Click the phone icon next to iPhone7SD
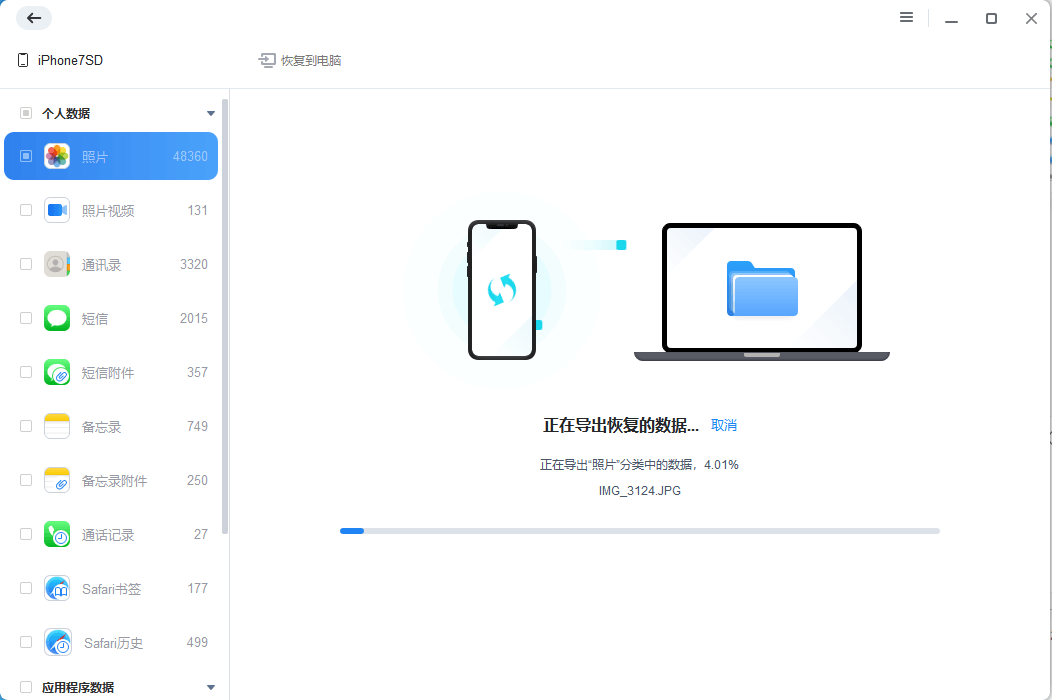This screenshot has width=1052, height=700. (x=22, y=59)
